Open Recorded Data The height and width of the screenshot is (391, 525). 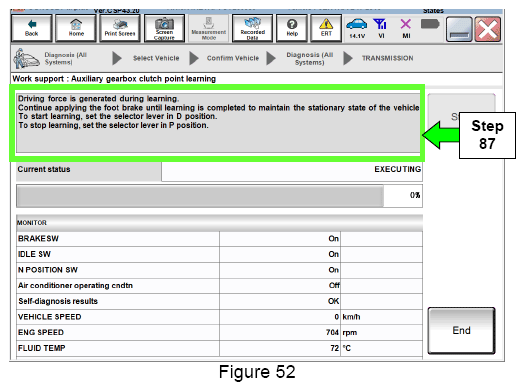252,28
